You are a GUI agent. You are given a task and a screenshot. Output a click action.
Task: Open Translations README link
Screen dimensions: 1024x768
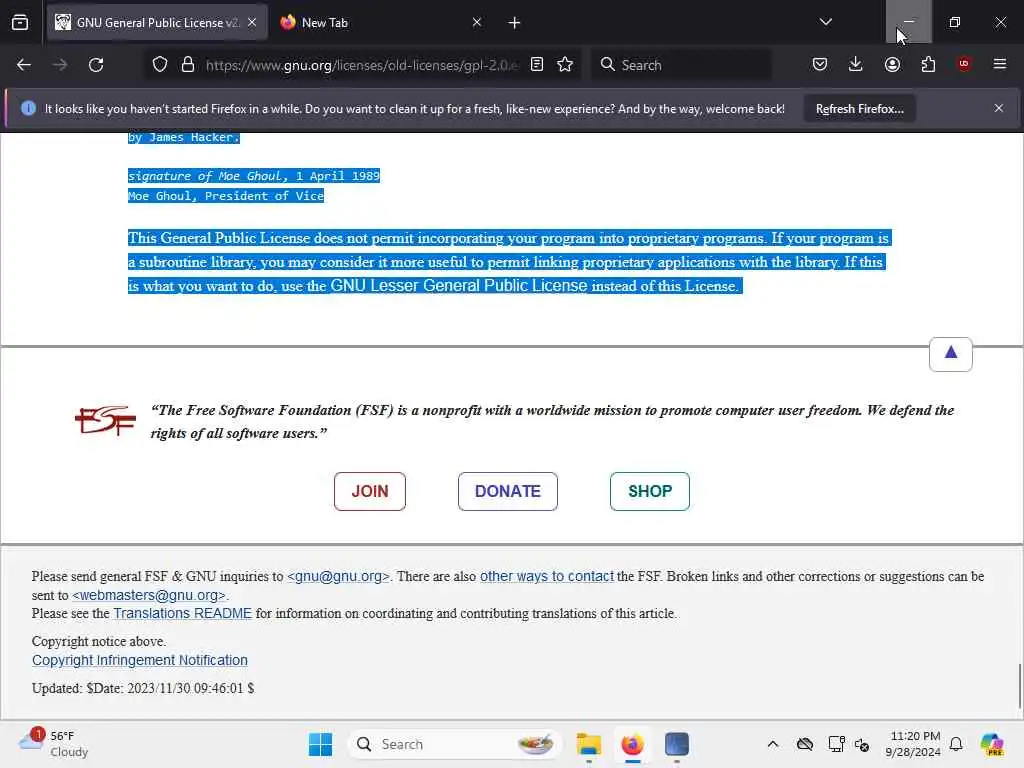click(x=182, y=614)
